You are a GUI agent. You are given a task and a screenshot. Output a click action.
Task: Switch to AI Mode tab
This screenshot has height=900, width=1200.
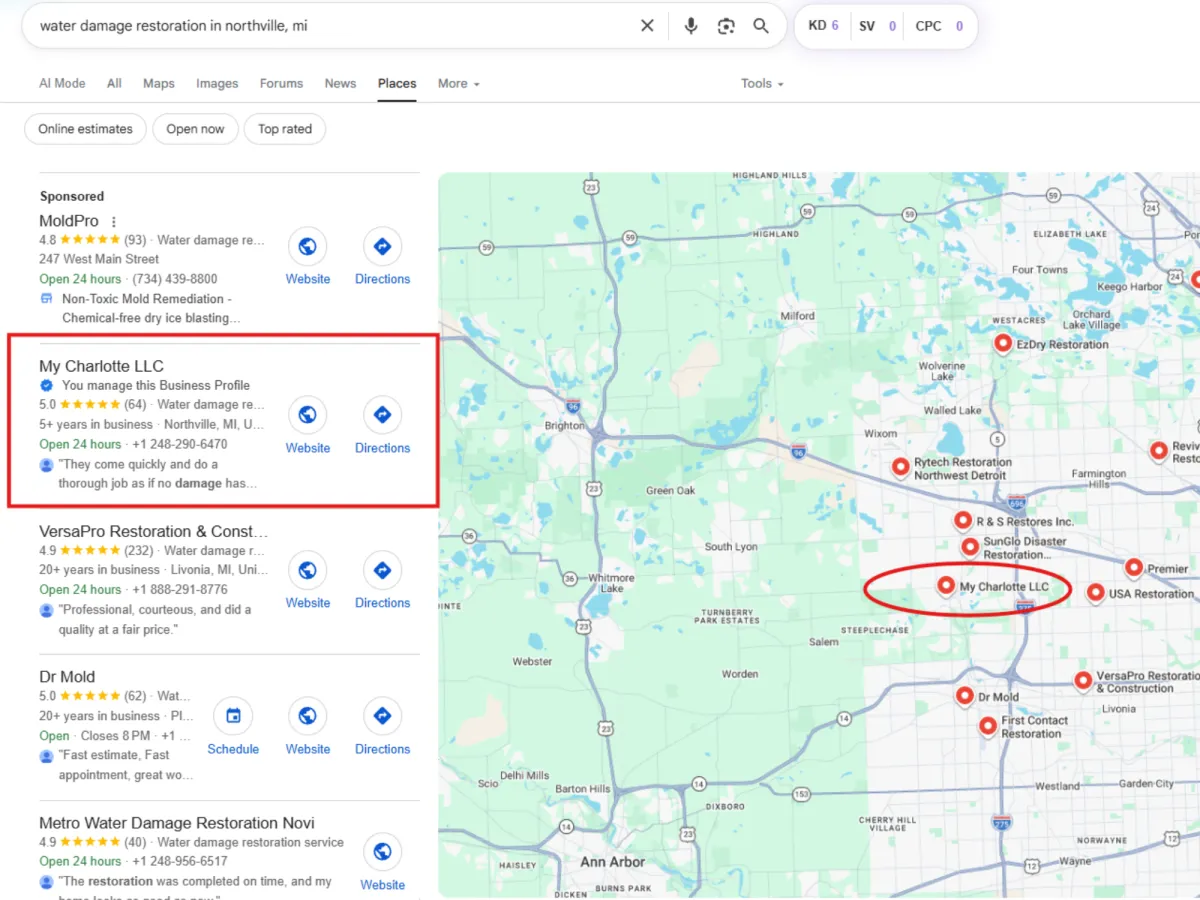tap(62, 83)
